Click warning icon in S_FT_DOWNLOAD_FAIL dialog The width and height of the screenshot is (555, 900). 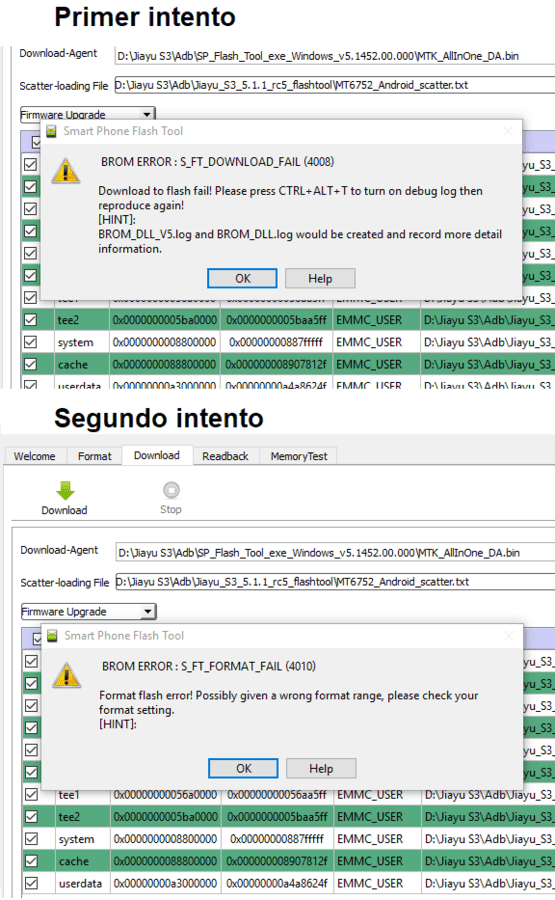(x=65, y=170)
